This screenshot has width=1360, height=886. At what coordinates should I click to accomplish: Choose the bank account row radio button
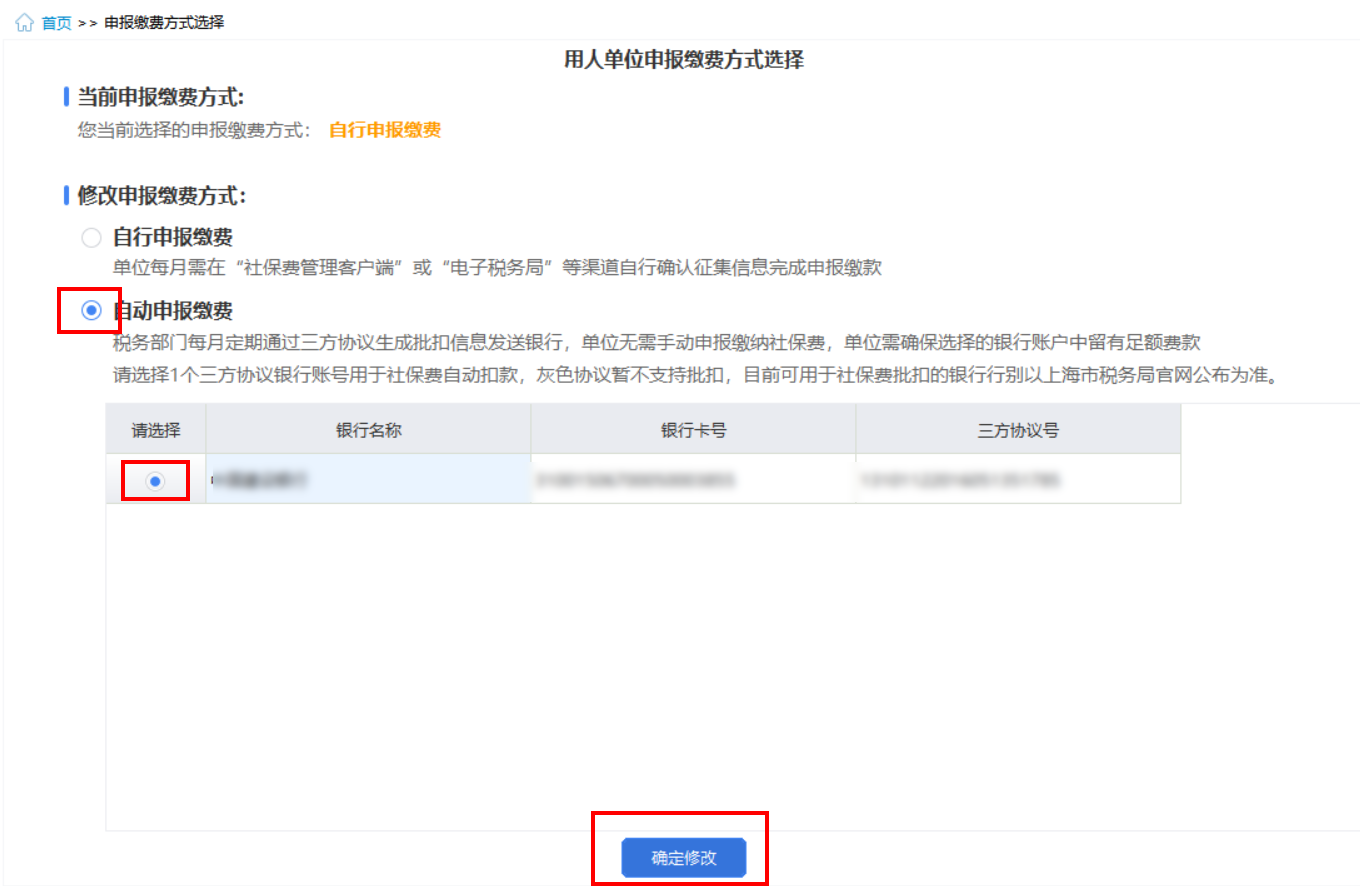point(155,481)
